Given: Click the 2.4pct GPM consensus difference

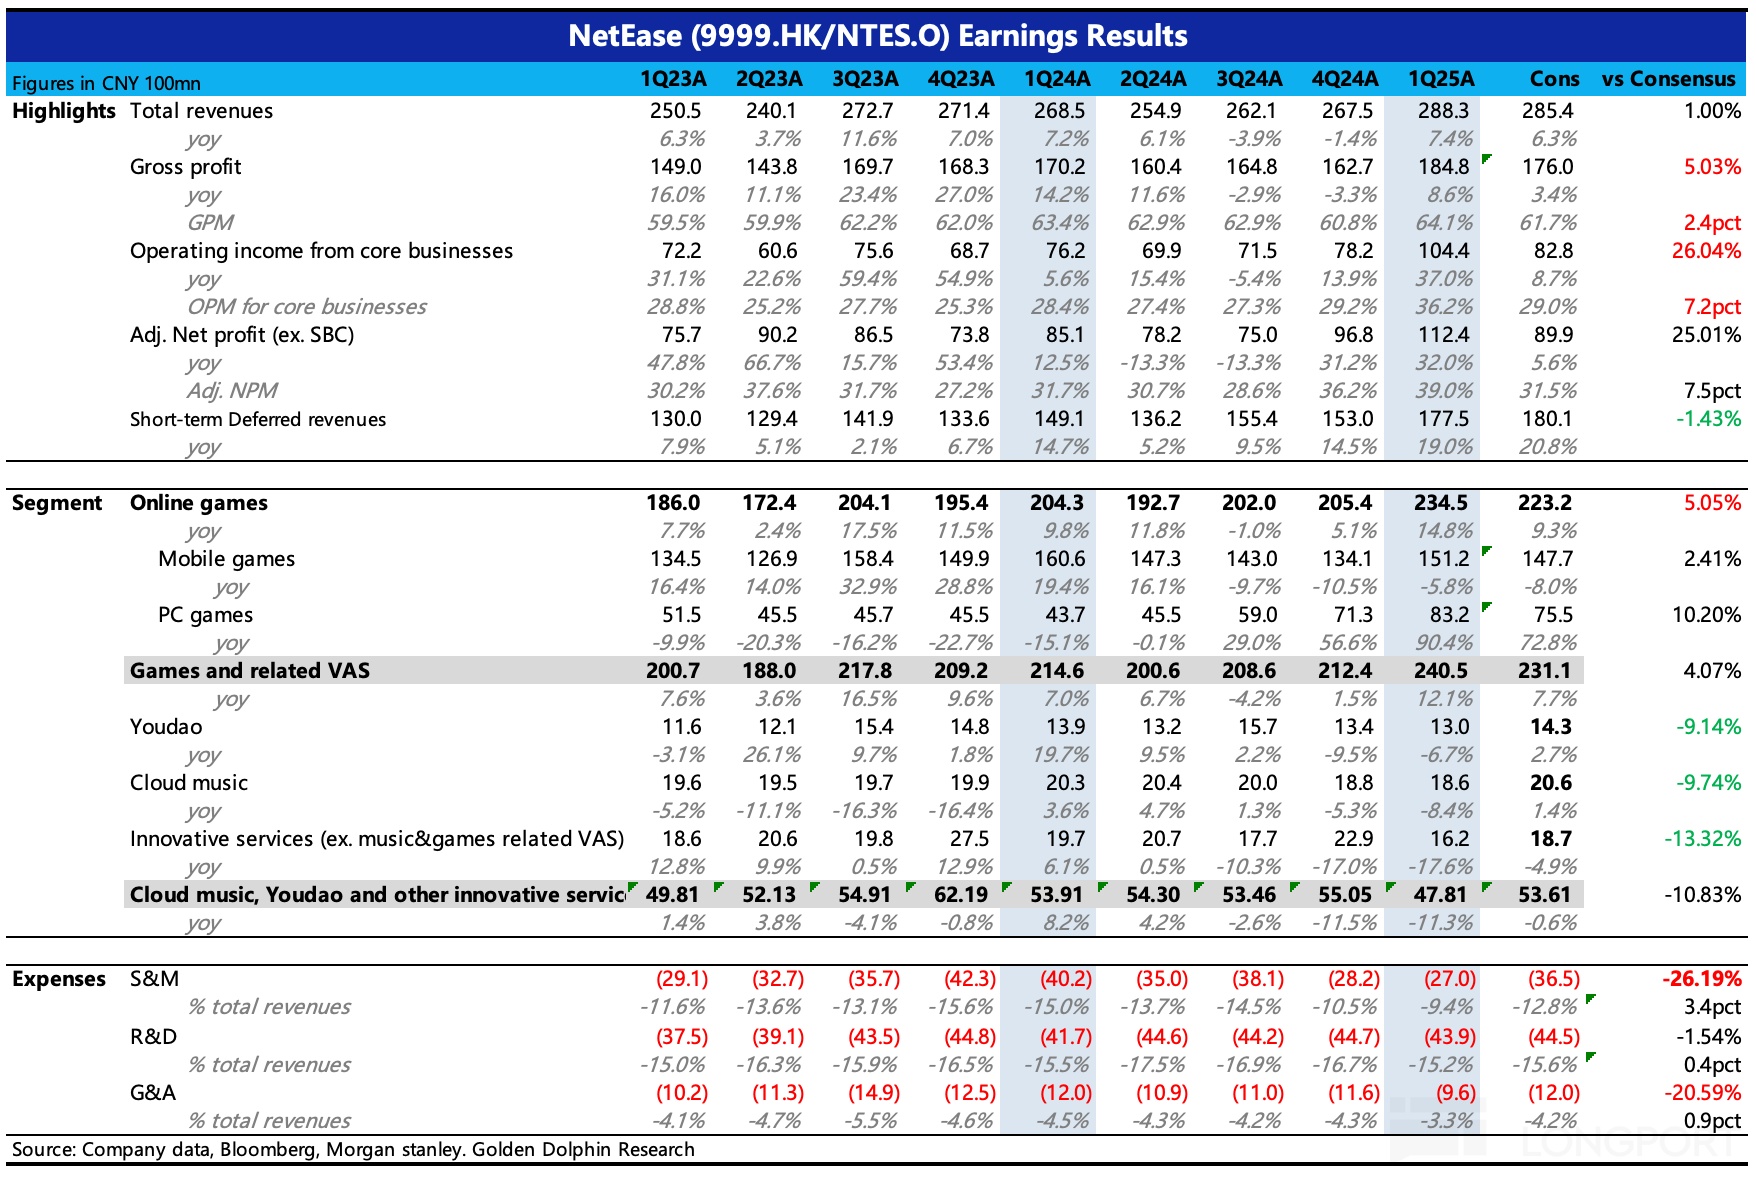Looking at the screenshot, I should [x=1712, y=223].
